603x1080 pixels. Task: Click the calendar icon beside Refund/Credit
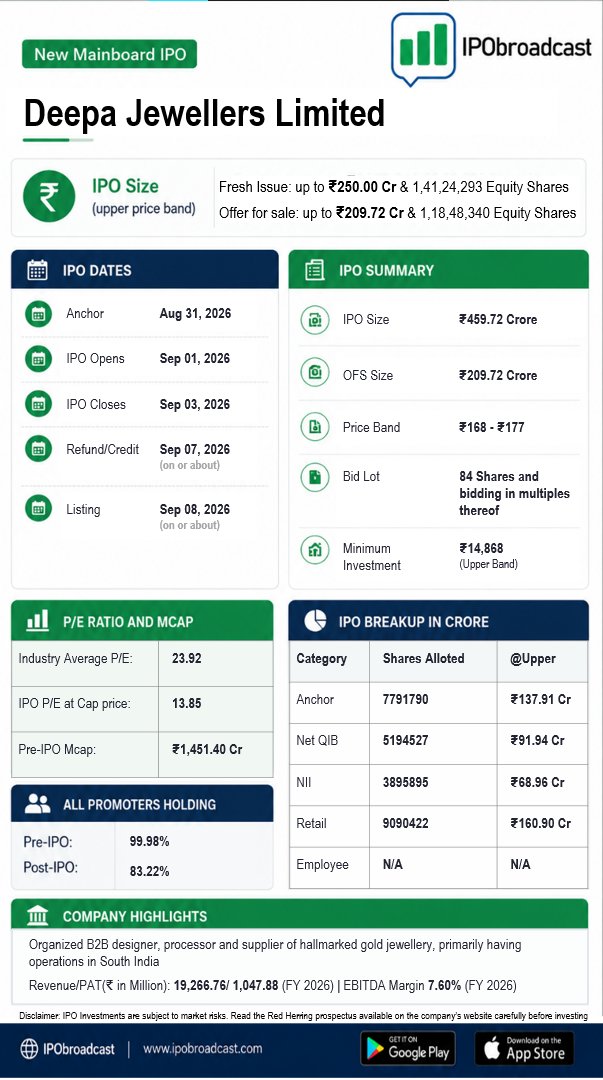click(x=39, y=449)
